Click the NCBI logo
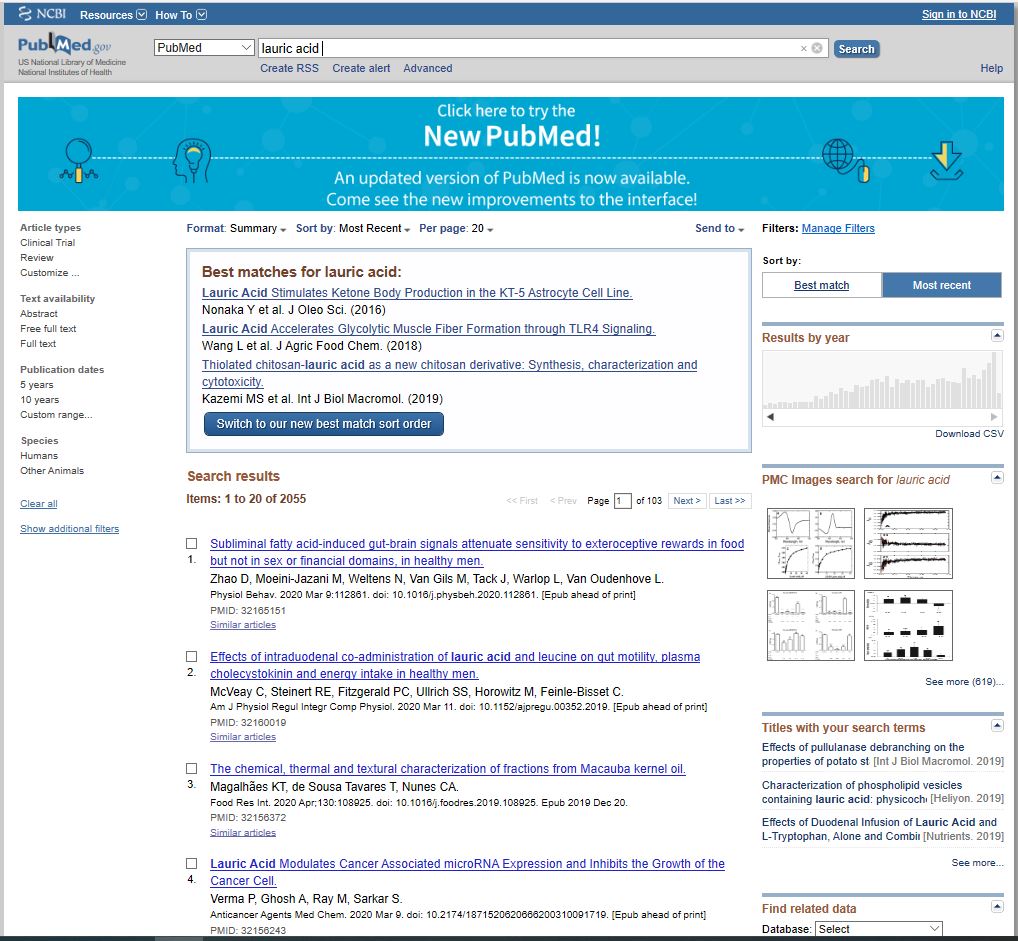1018x941 pixels. pyautogui.click(x=43, y=14)
